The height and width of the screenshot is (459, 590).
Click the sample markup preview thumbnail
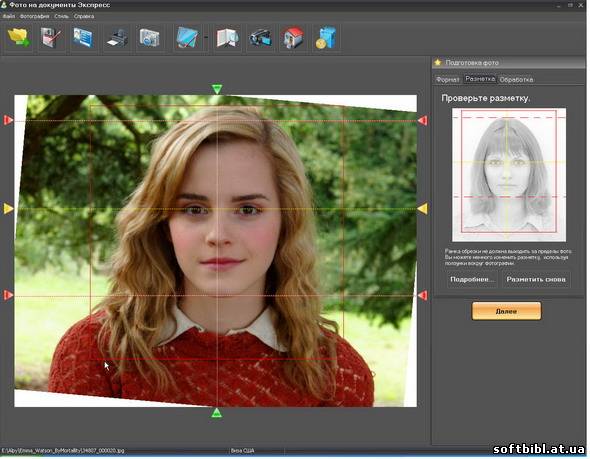click(x=509, y=175)
